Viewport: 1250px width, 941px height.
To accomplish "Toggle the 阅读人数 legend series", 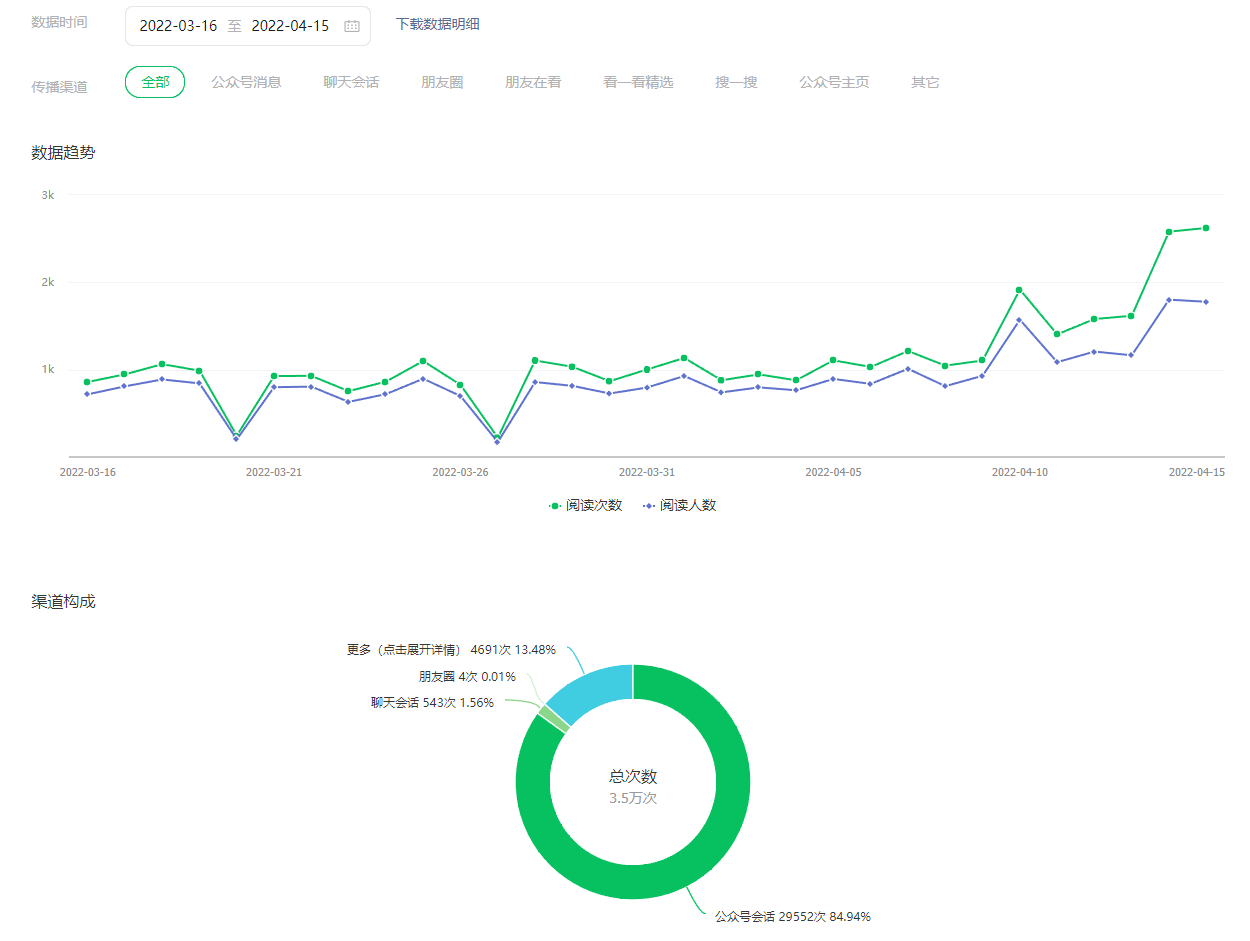I will point(679,506).
